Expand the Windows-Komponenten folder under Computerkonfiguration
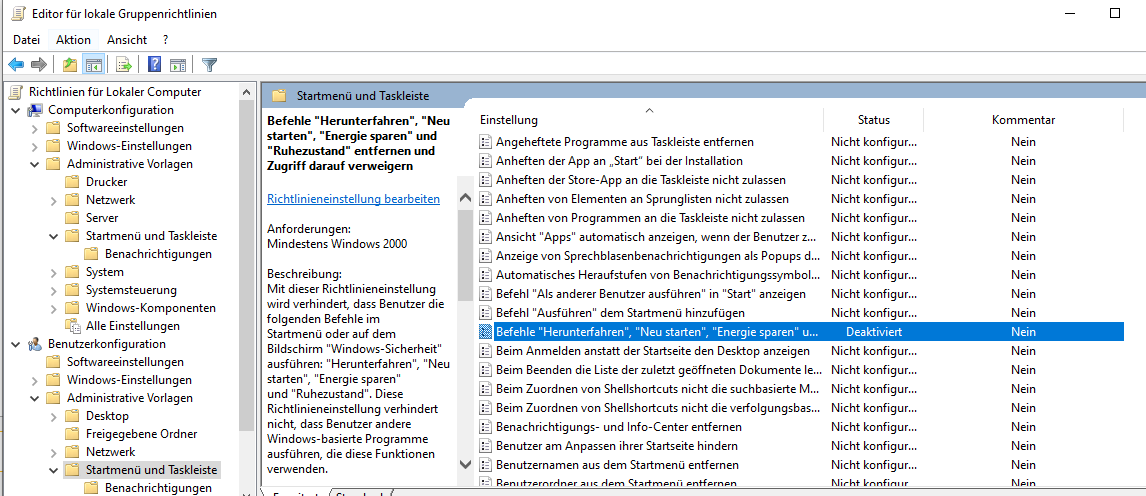The image size is (1146, 496). (53, 308)
